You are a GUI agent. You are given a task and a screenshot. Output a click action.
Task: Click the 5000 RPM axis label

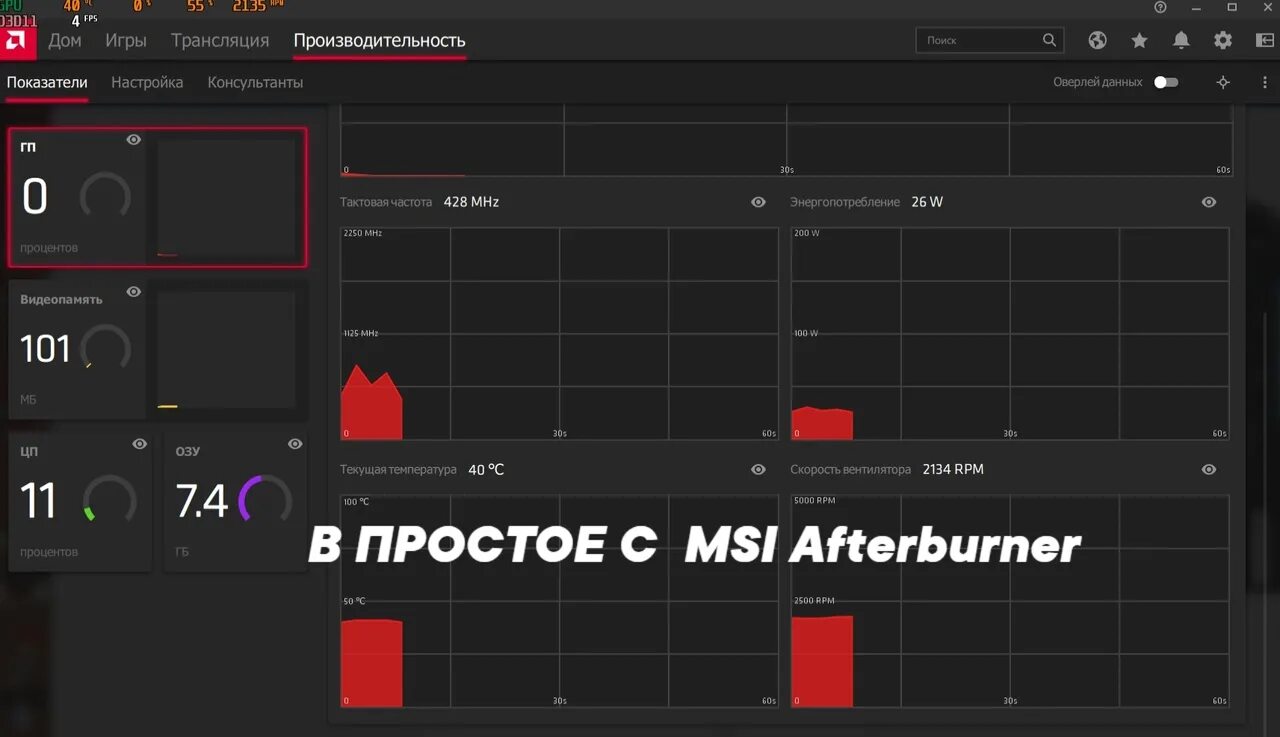(x=815, y=501)
